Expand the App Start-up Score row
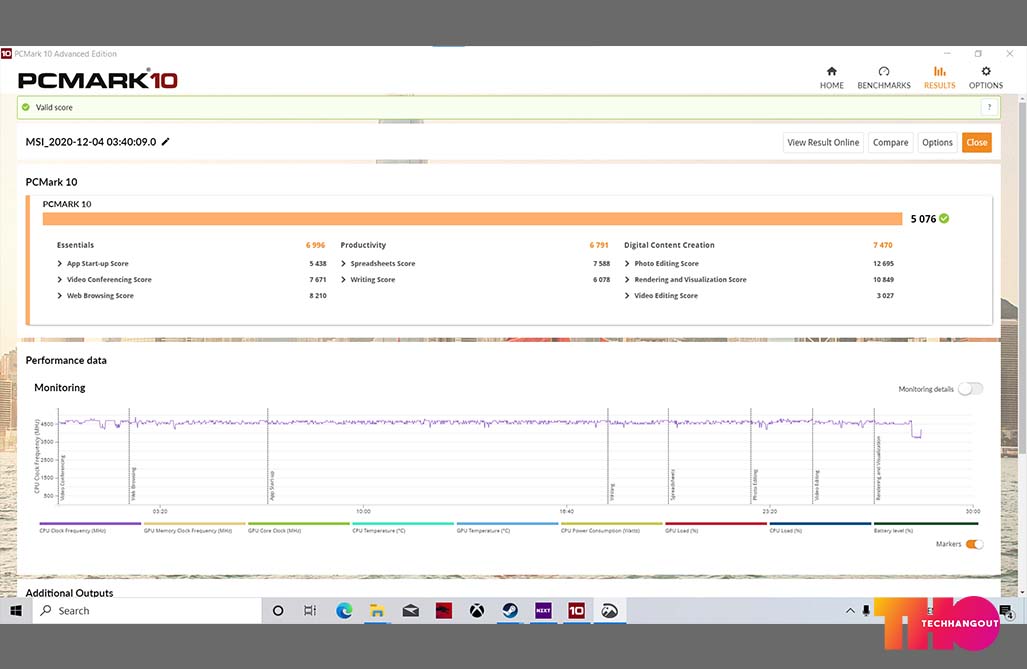1027x669 pixels. point(60,263)
